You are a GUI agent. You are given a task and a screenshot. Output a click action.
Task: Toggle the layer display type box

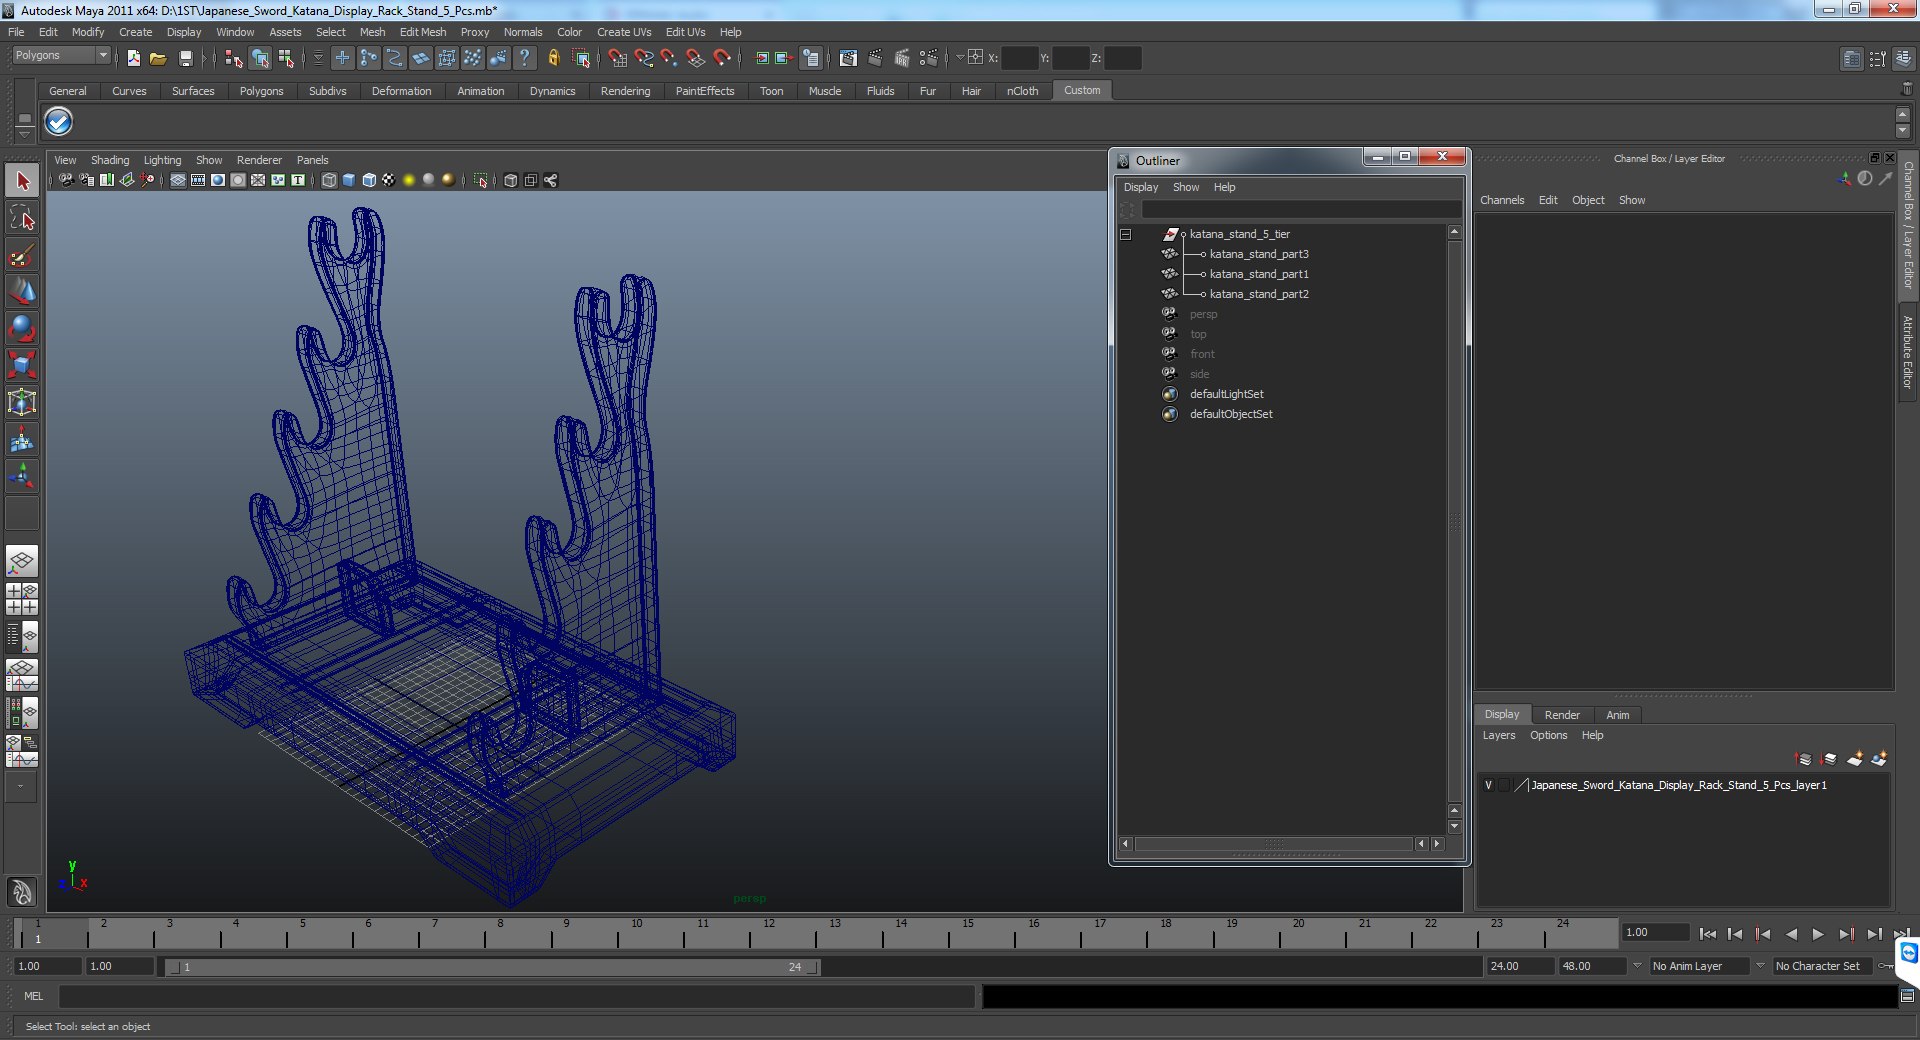click(x=1504, y=785)
